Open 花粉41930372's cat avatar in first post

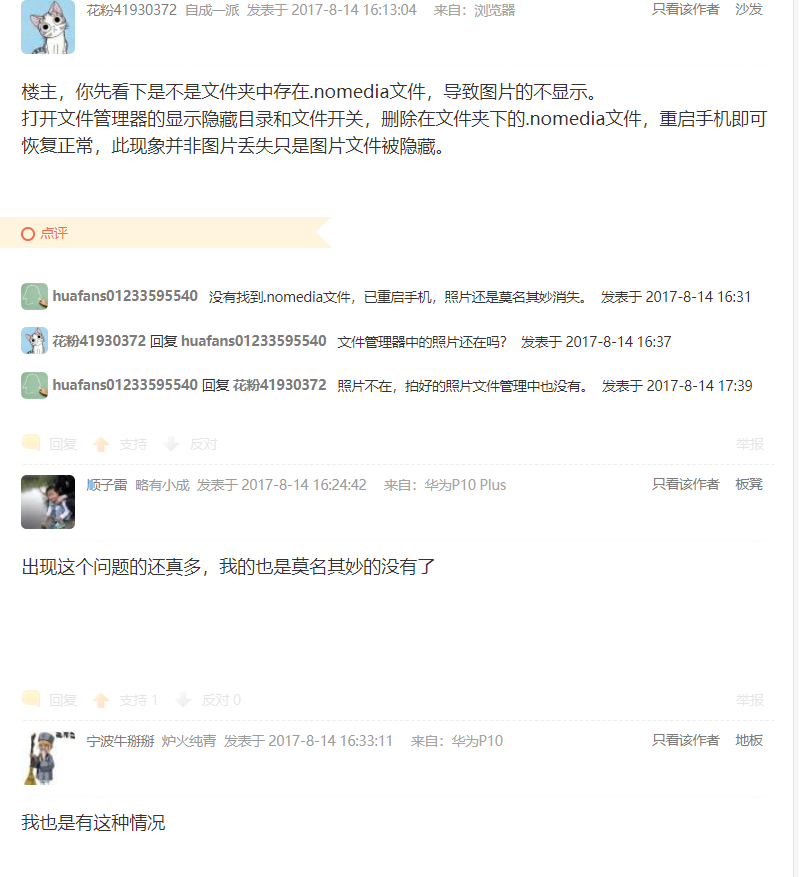tap(48, 27)
